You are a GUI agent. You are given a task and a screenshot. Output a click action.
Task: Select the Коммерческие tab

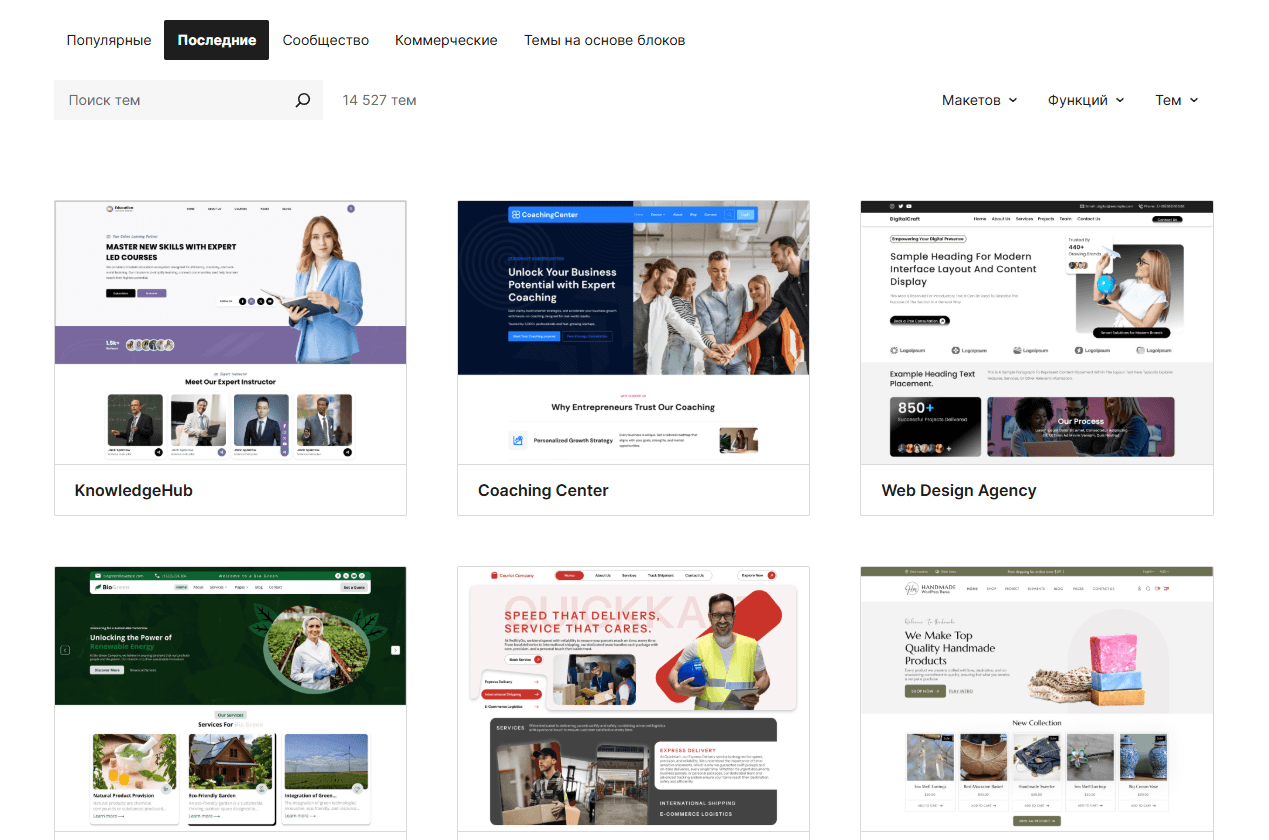pyautogui.click(x=446, y=40)
